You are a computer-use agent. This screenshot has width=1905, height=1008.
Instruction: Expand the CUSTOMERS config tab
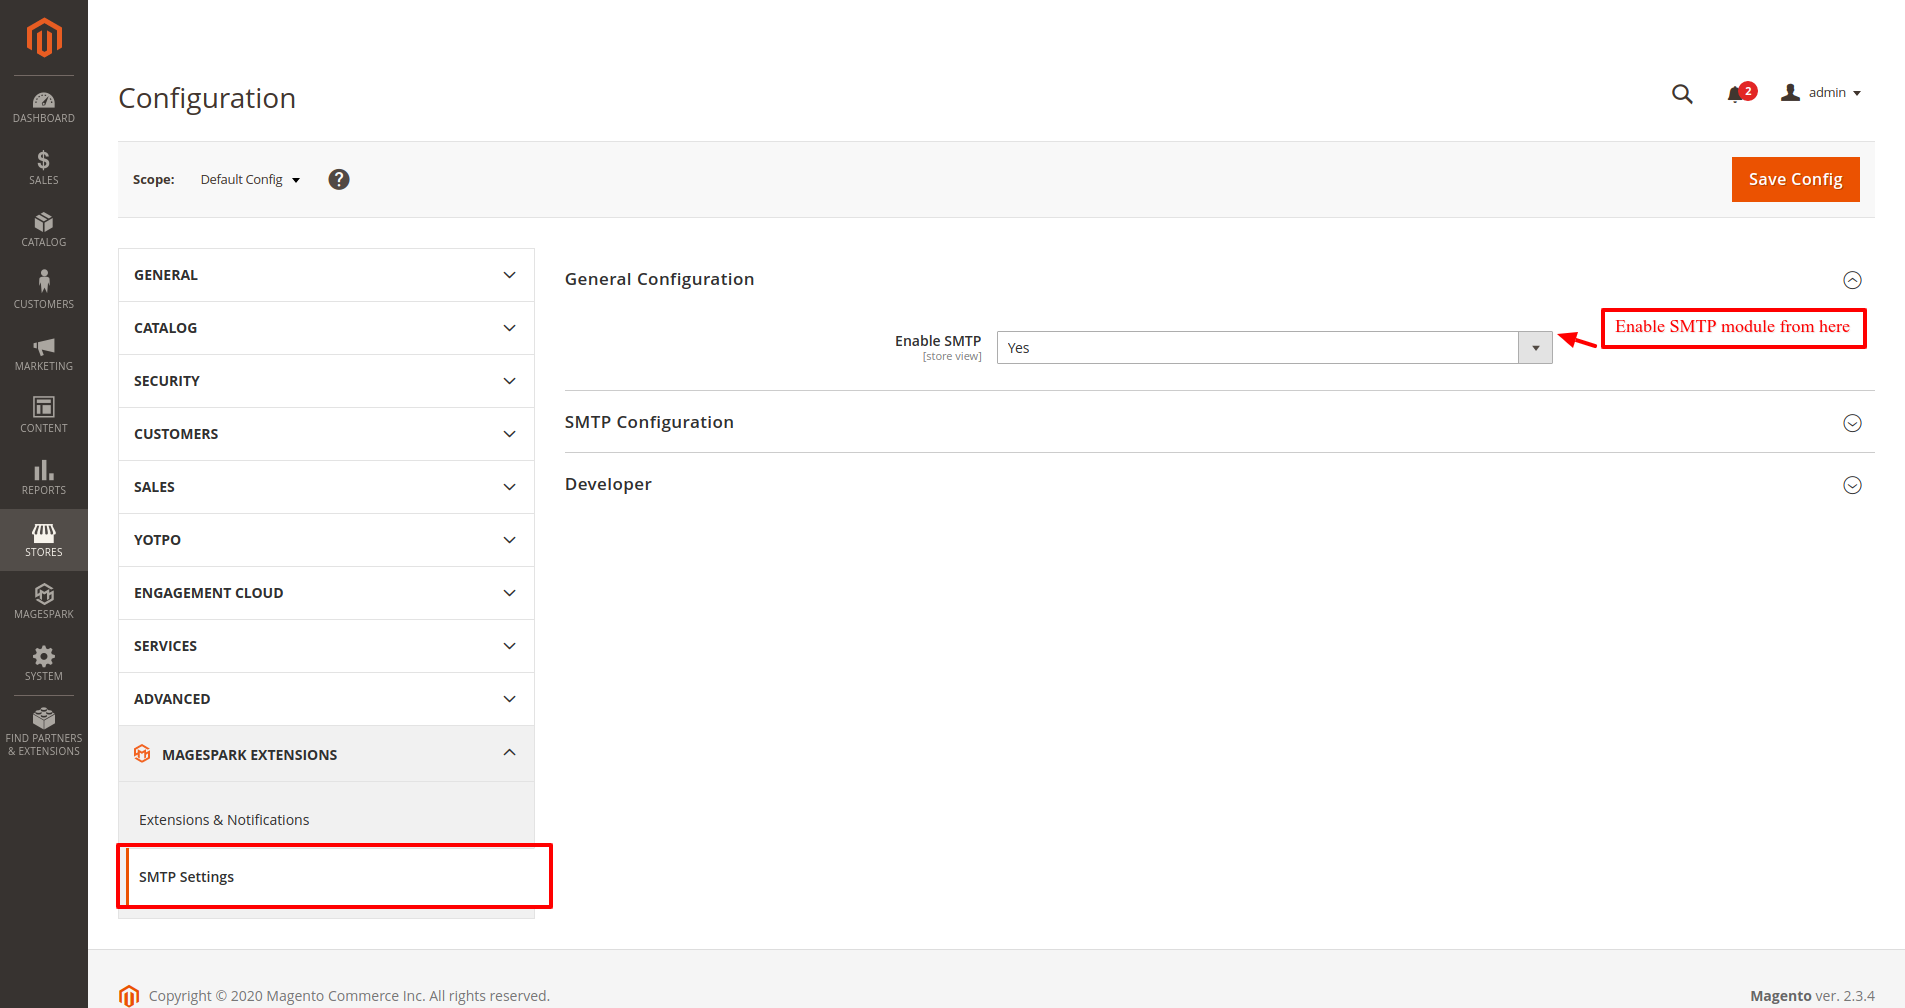tap(326, 434)
